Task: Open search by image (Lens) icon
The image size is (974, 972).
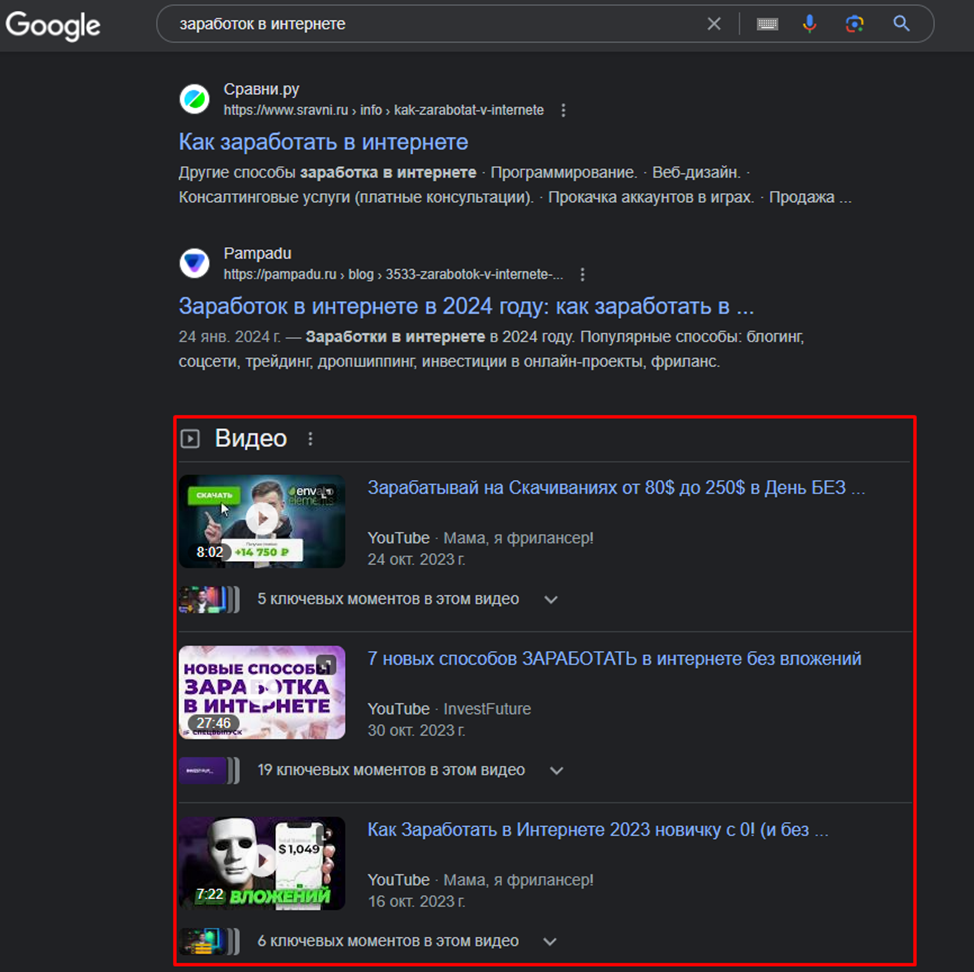Action: click(x=855, y=24)
